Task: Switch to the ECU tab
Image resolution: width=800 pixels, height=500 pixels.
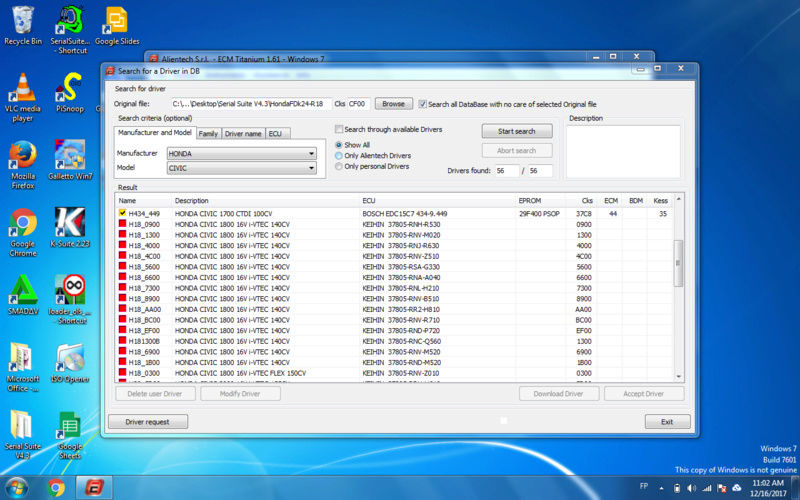Action: (276, 134)
